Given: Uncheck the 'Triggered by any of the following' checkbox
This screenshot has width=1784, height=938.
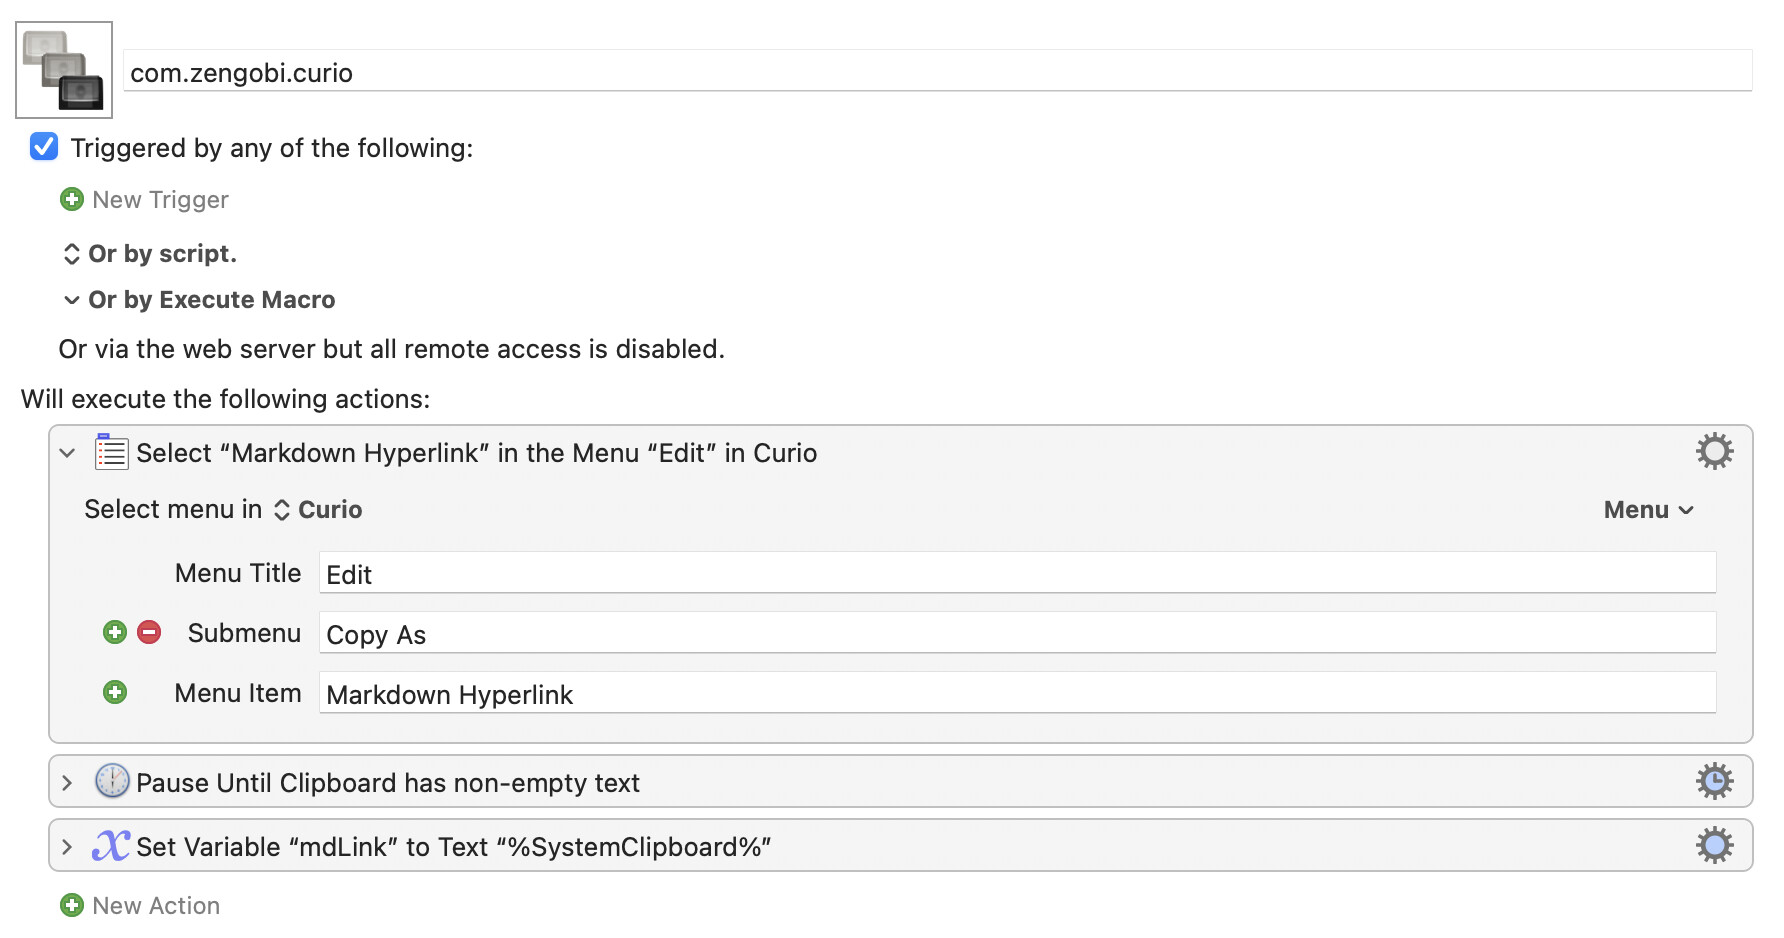Looking at the screenshot, I should [x=44, y=147].
